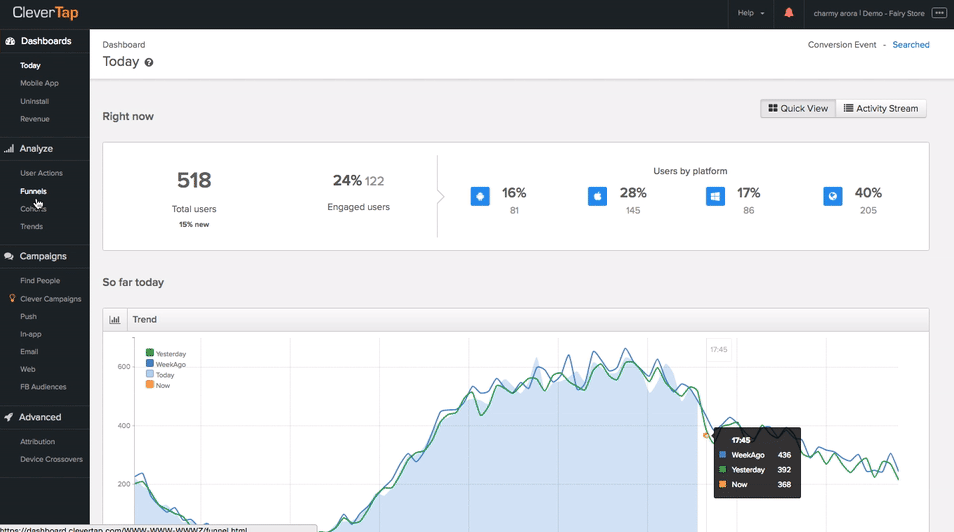The width and height of the screenshot is (954, 532).
Task: Open the Uninstall dashboard
Action: (35, 101)
